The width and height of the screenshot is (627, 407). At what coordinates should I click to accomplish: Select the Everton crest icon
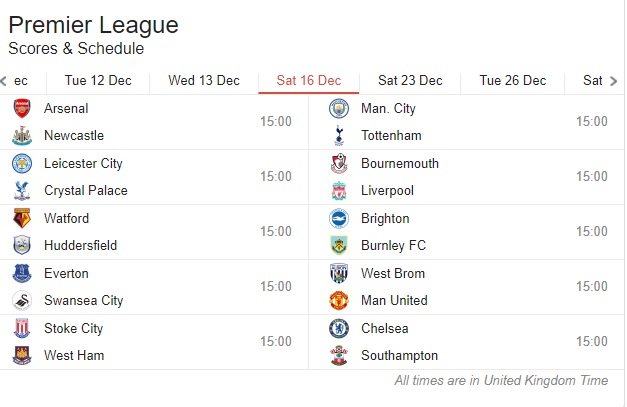click(x=22, y=273)
